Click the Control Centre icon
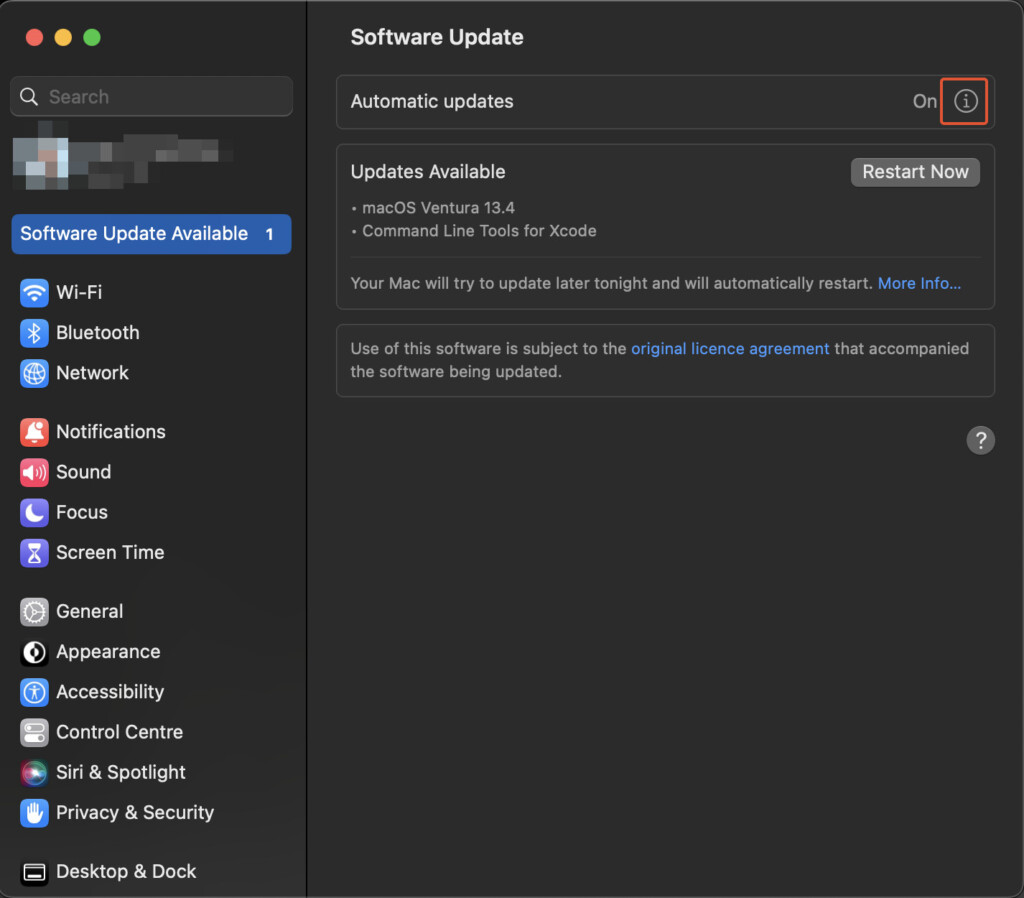Viewport: 1024px width, 898px height. pos(34,733)
